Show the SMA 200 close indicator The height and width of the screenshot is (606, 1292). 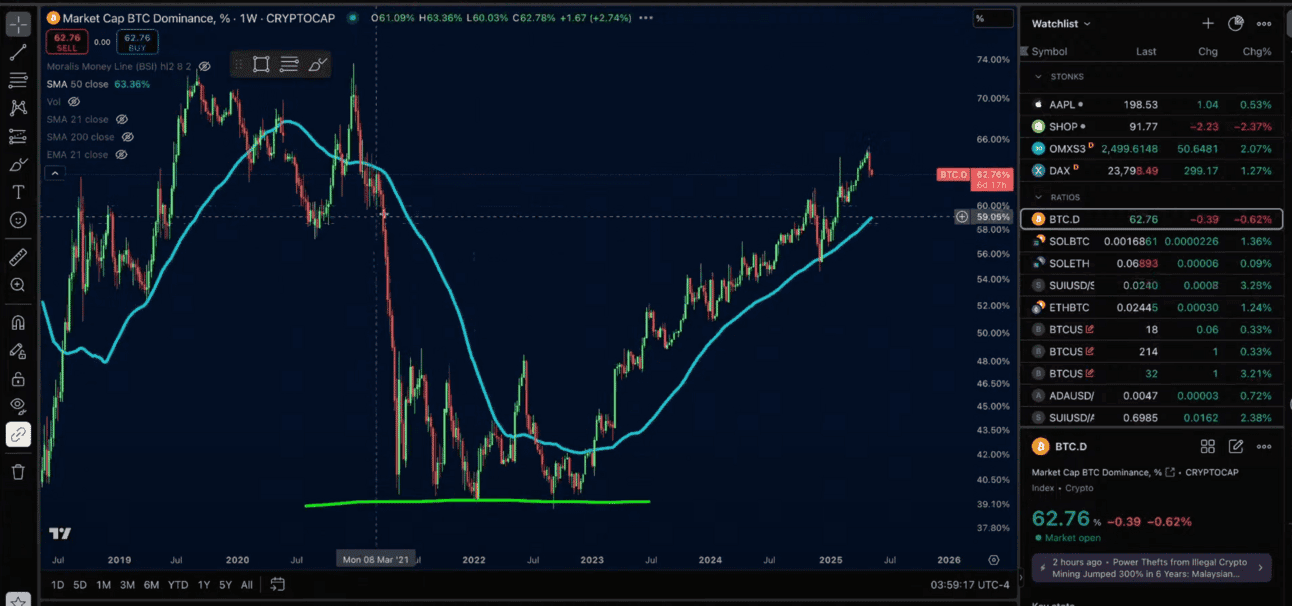coord(126,137)
